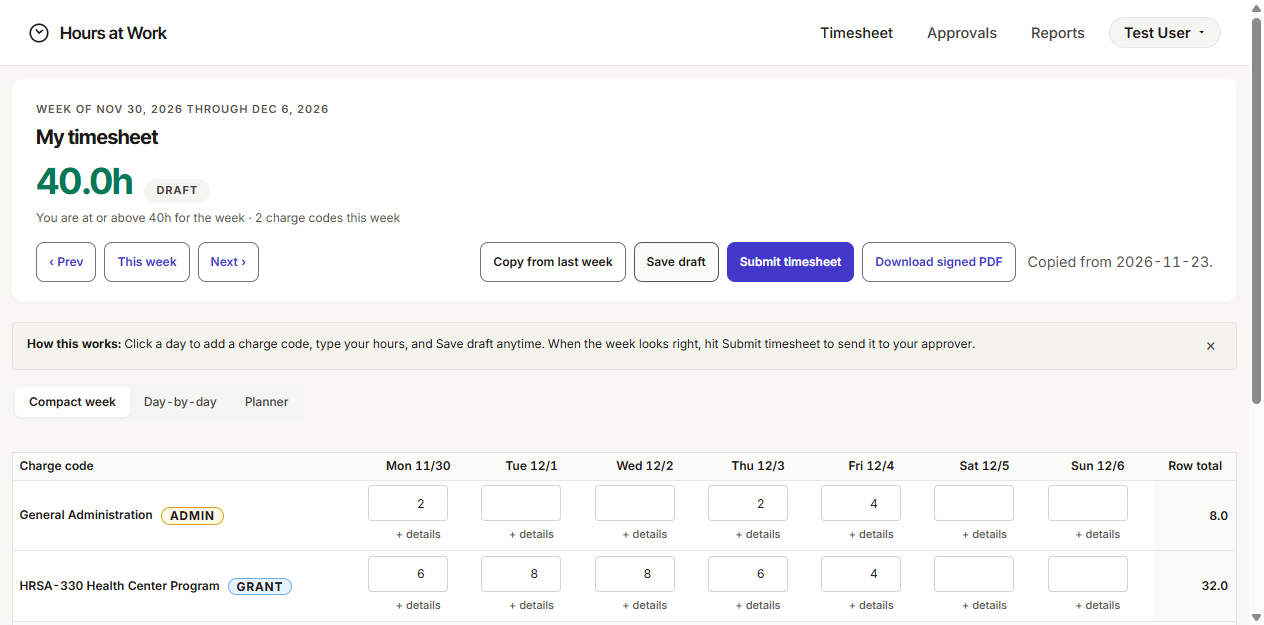Select the Compact week tab
This screenshot has width=1264, height=625.
[72, 402]
